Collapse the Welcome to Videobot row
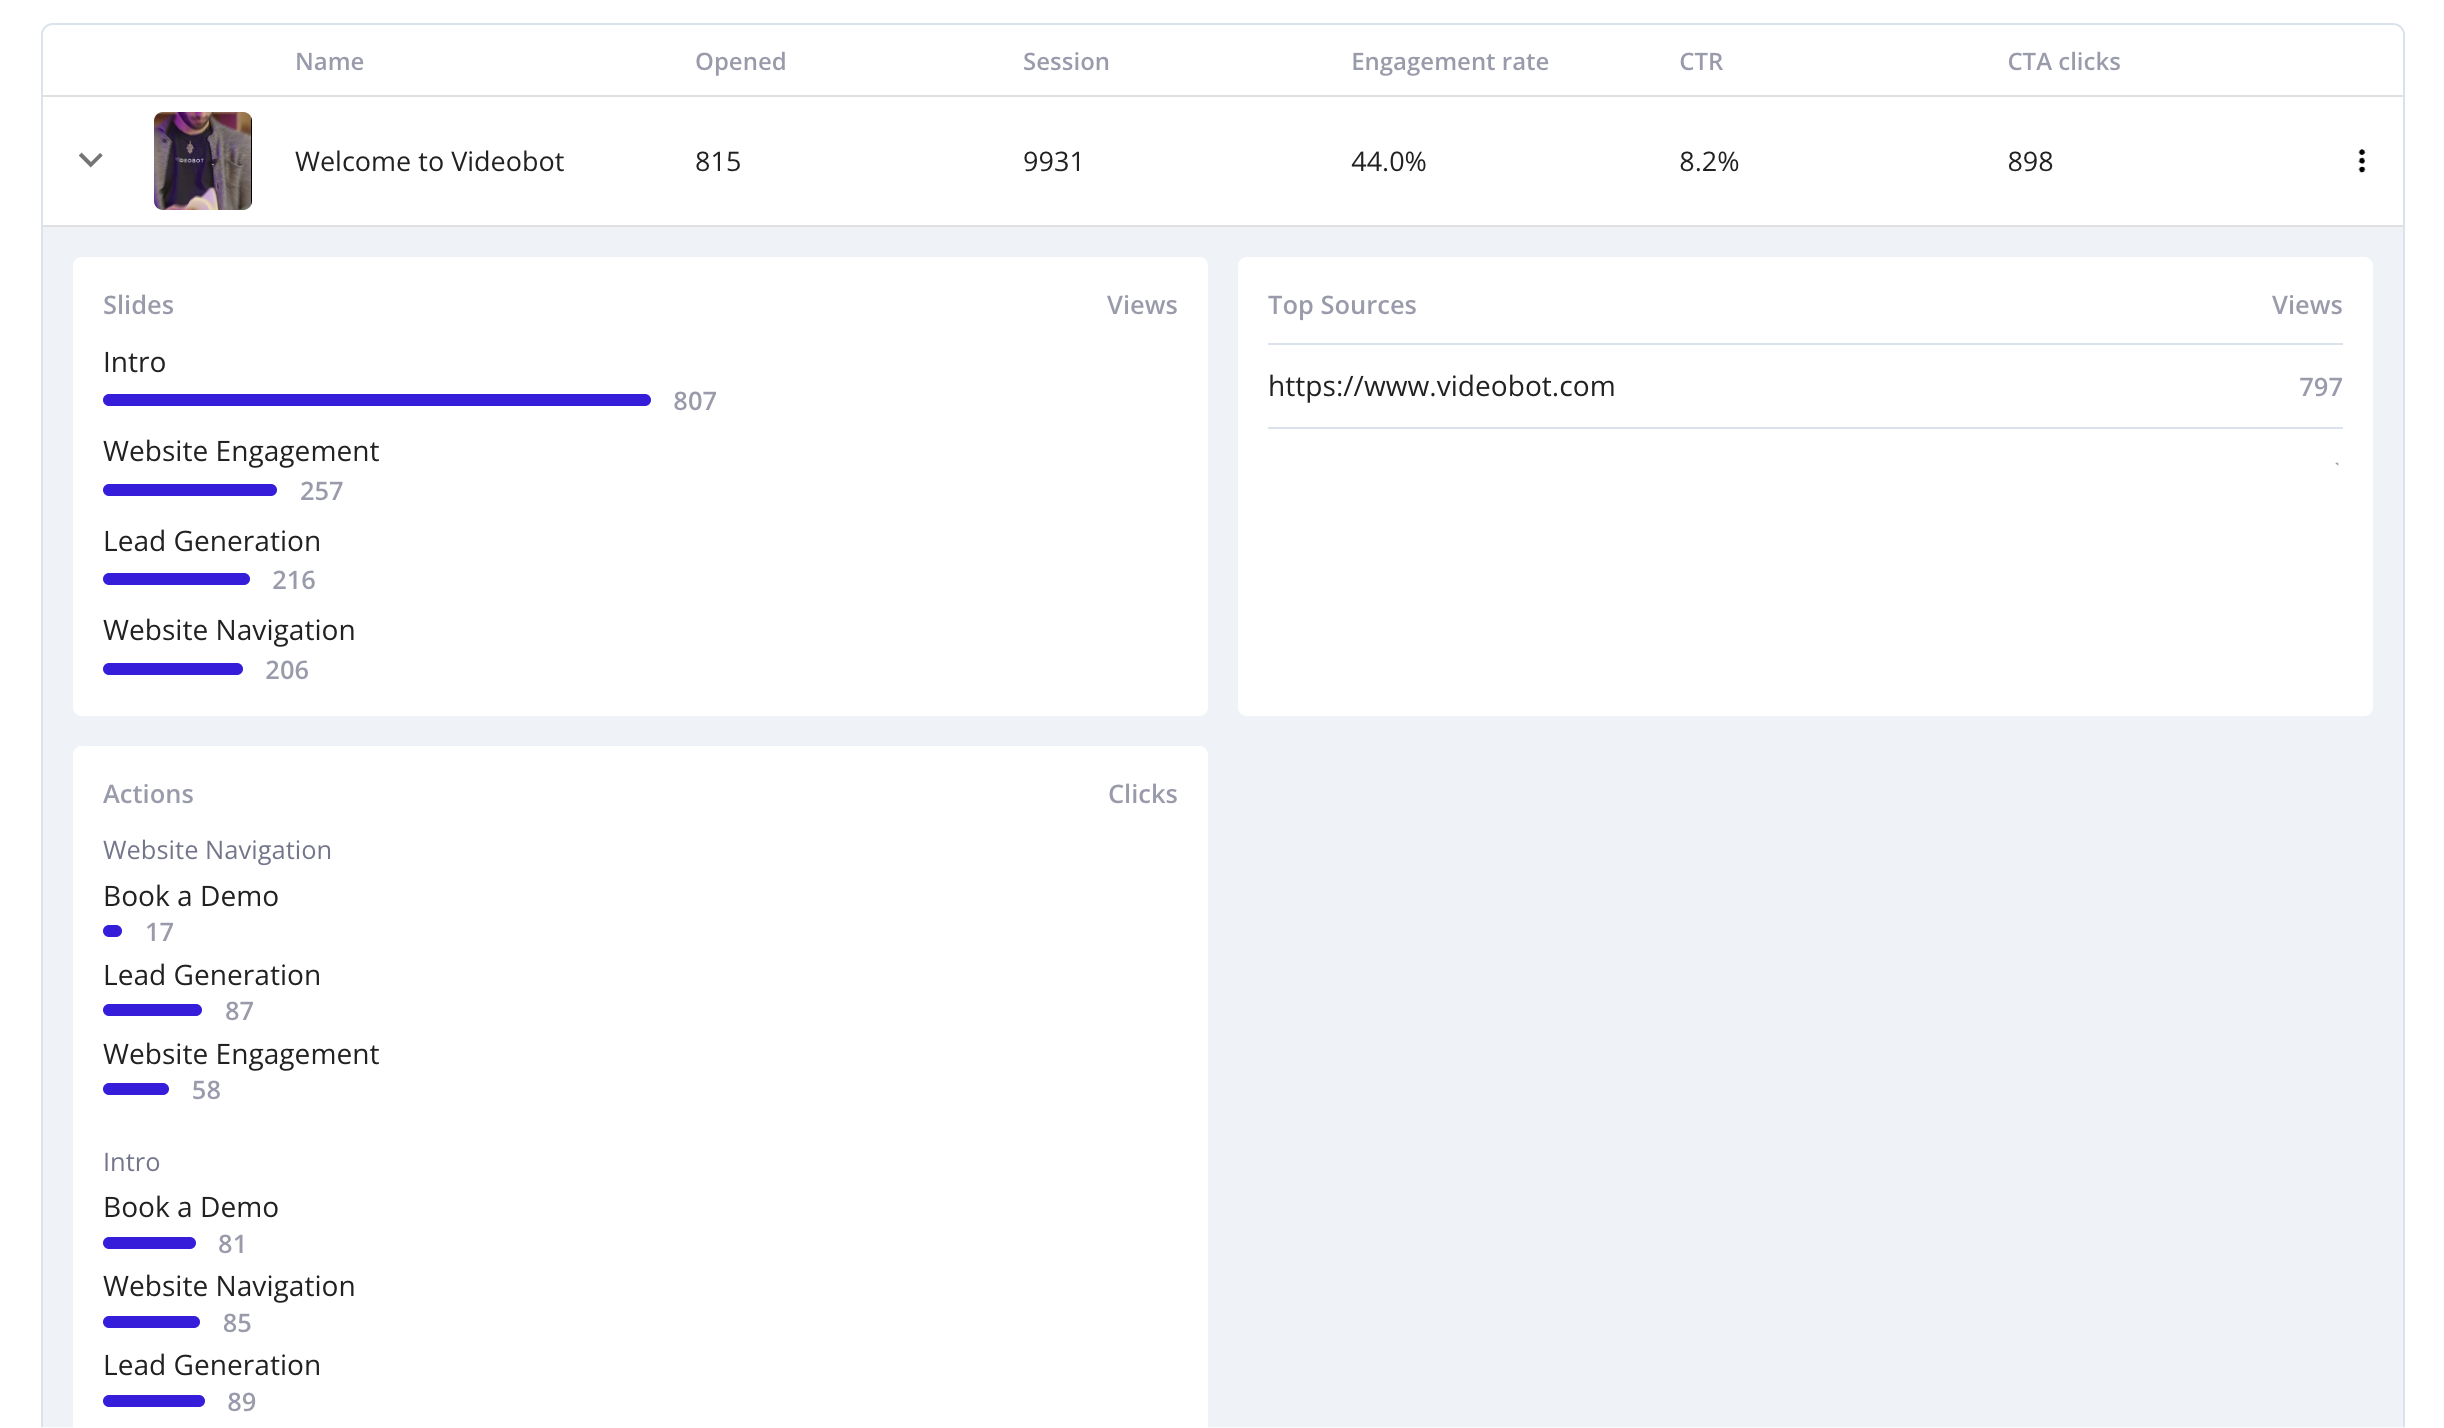This screenshot has width=2444, height=1428. tap(90, 160)
